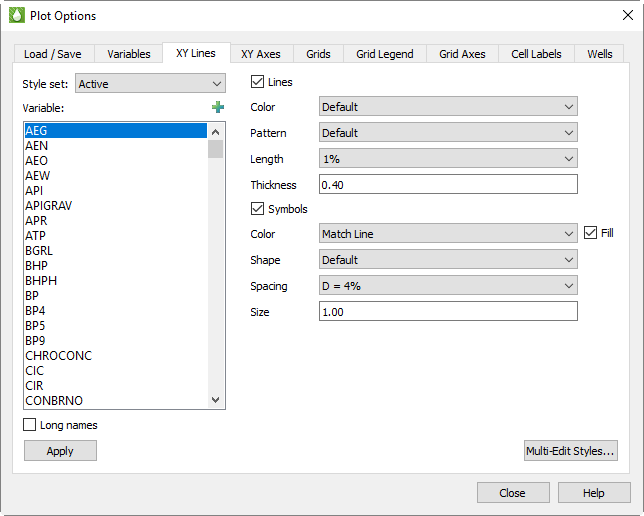Open the Shape dropdown
This screenshot has height=516, width=644.
coord(448,259)
